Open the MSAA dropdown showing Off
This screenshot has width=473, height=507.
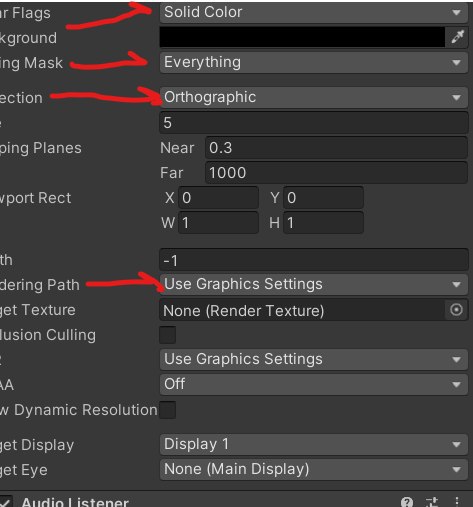[x=314, y=385]
